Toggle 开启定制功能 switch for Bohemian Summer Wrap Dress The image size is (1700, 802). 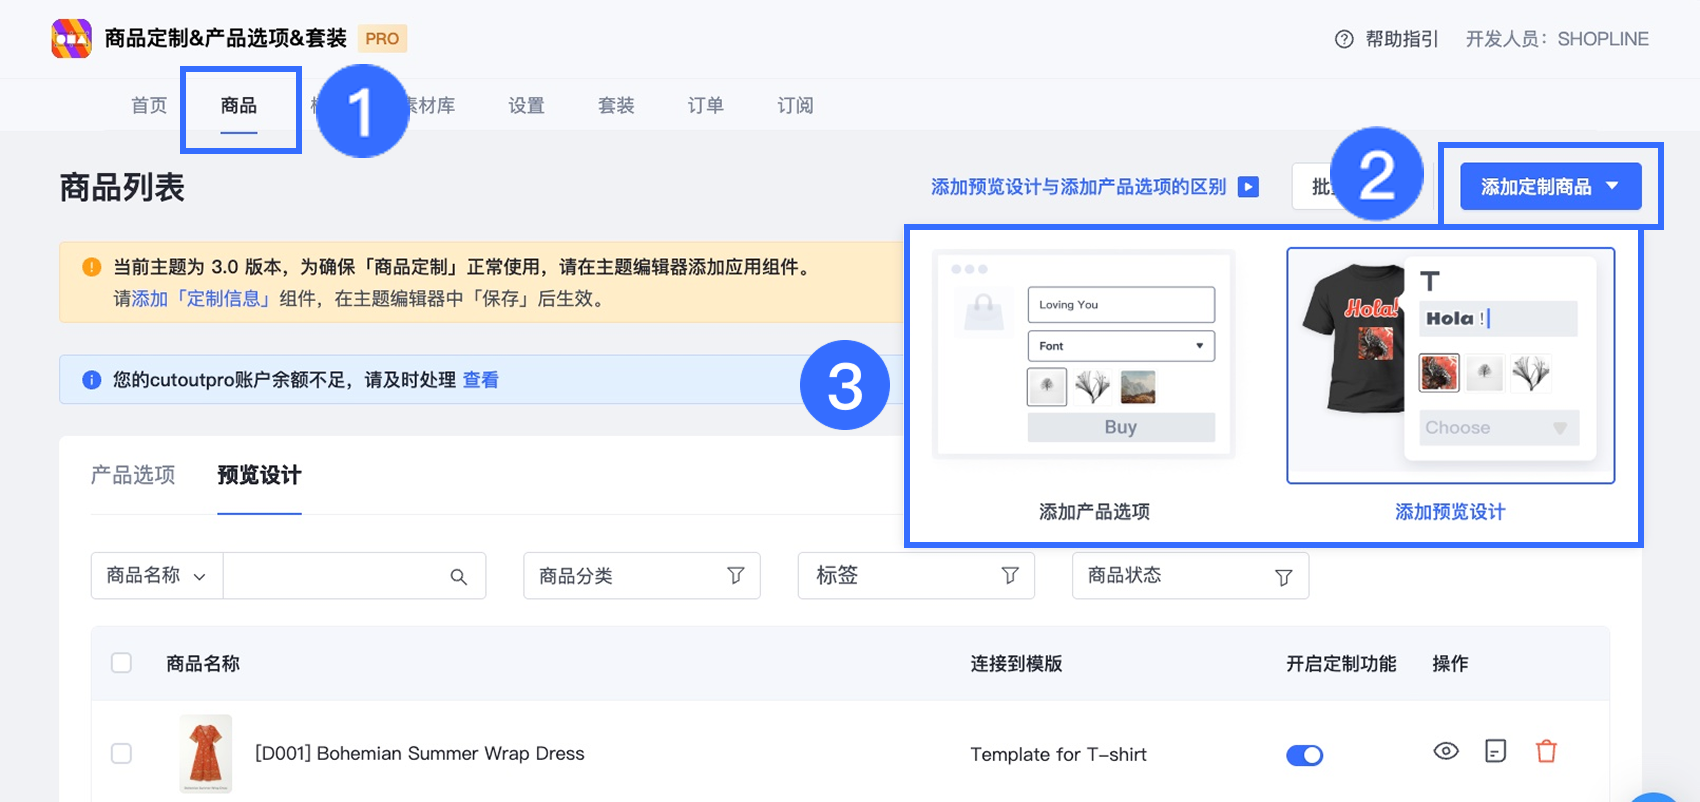pos(1305,755)
